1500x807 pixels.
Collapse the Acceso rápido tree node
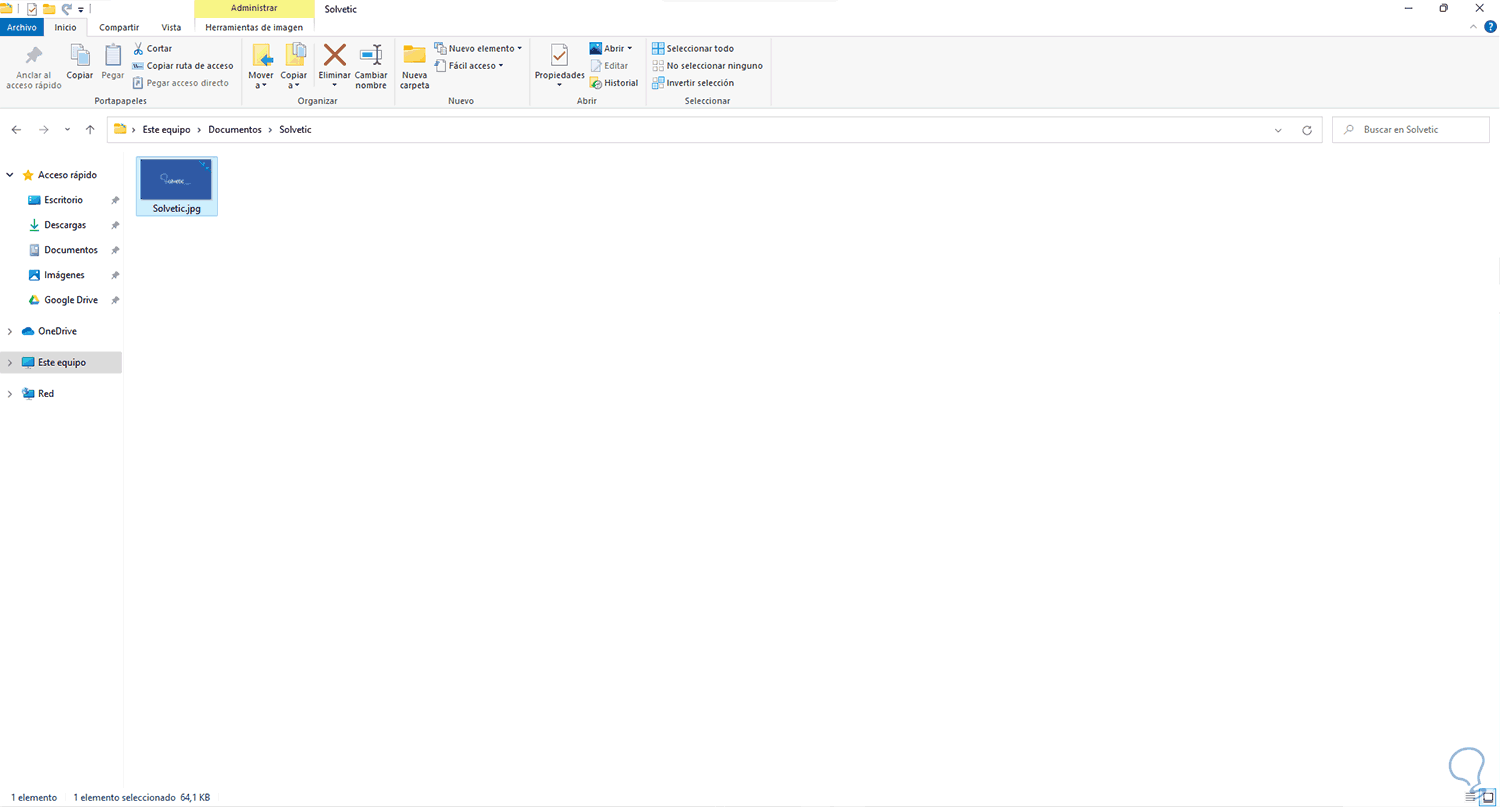(x=10, y=175)
